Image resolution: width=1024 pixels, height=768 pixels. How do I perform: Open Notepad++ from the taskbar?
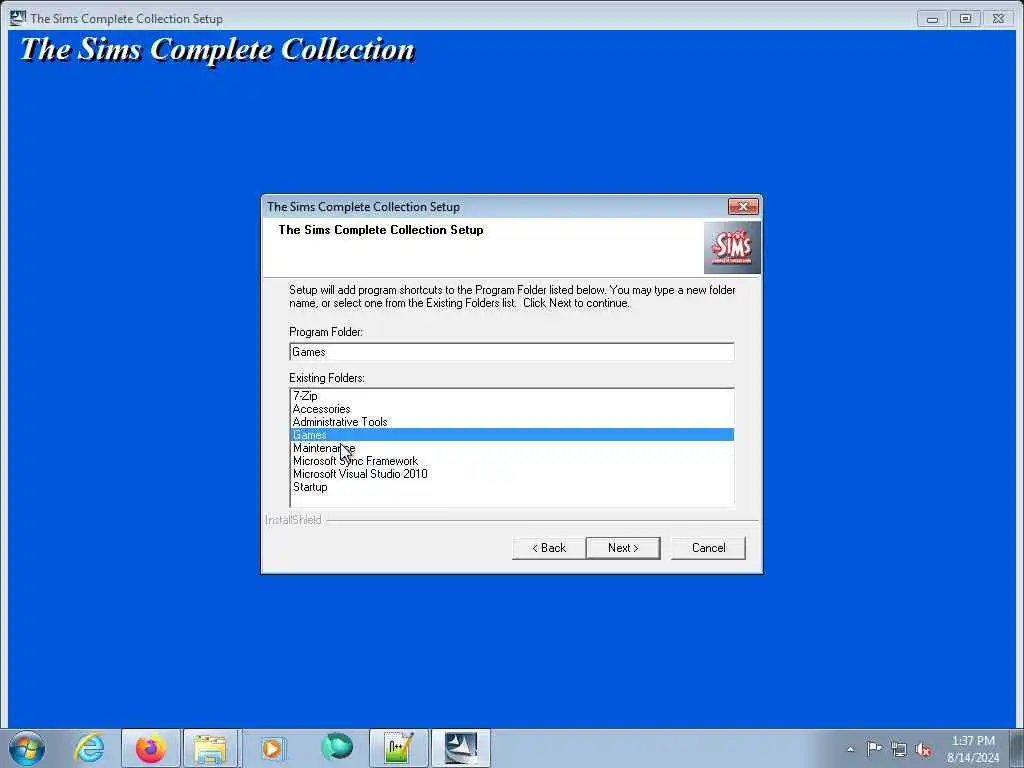pyautogui.click(x=398, y=748)
